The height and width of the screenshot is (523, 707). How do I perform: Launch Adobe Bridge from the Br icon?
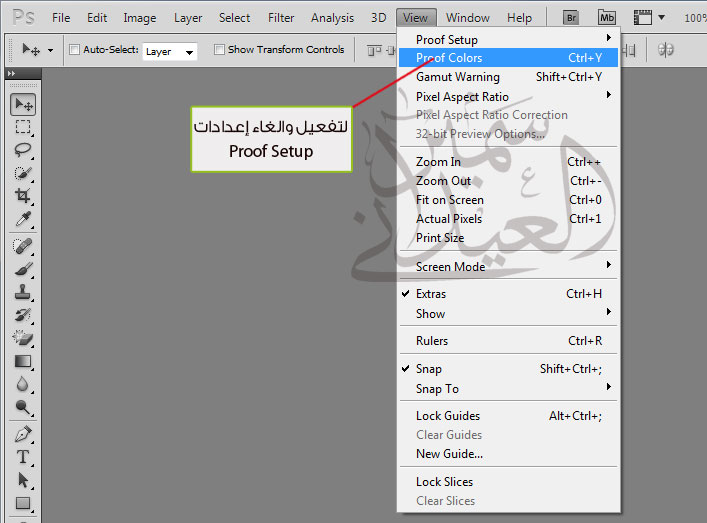coord(571,17)
